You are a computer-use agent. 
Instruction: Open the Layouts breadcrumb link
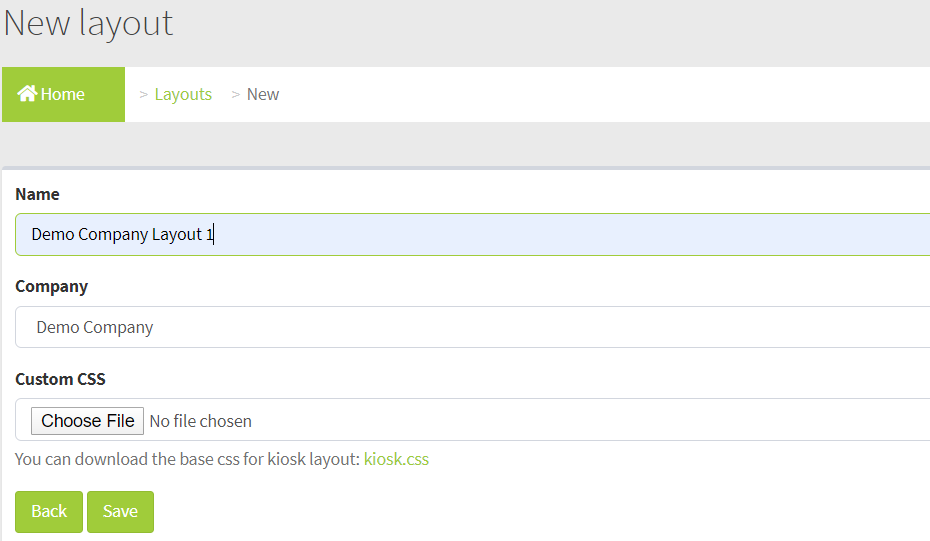[x=183, y=94]
